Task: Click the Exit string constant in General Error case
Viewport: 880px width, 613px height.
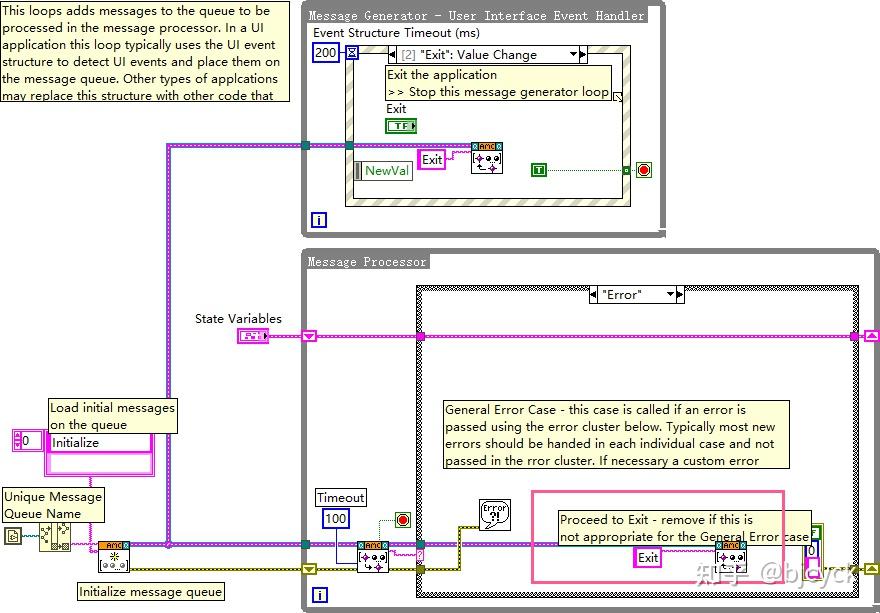Action: pos(646,558)
